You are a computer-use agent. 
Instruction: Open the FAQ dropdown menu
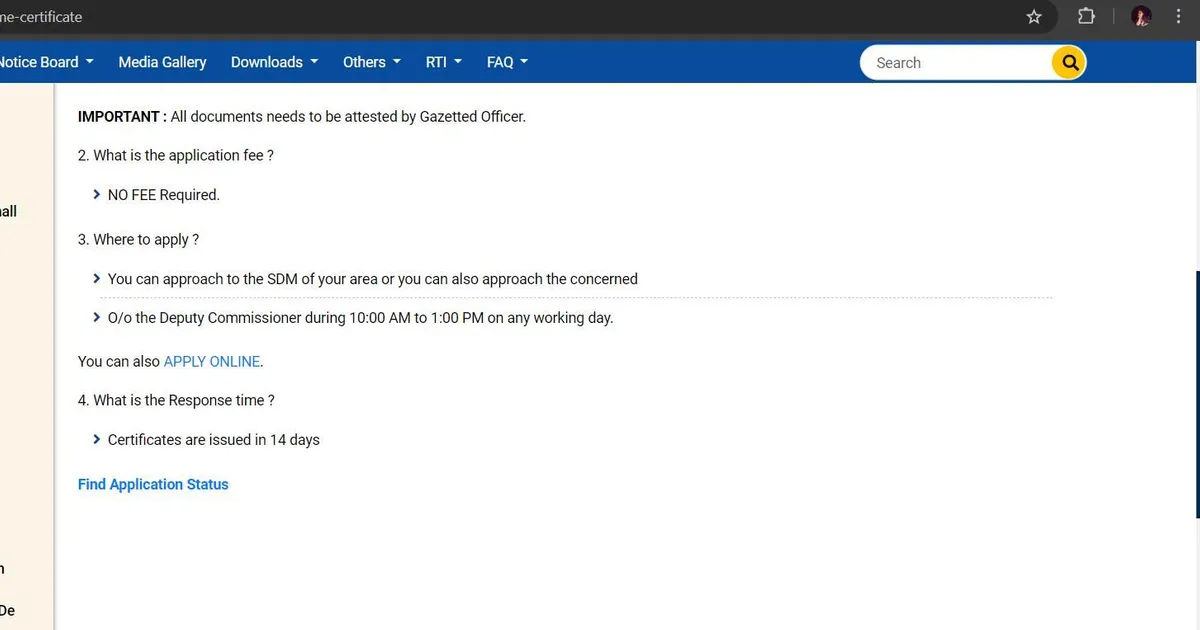(x=507, y=62)
